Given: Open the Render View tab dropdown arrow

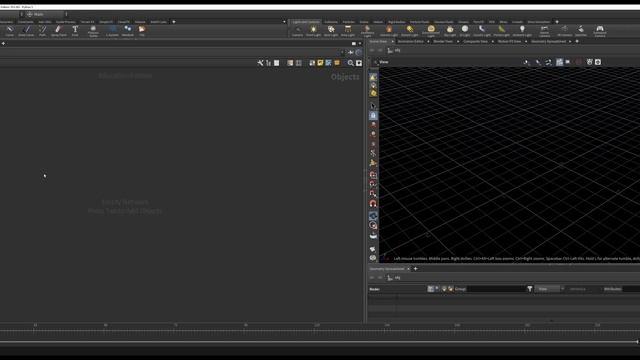Looking at the screenshot, I should point(458,41).
